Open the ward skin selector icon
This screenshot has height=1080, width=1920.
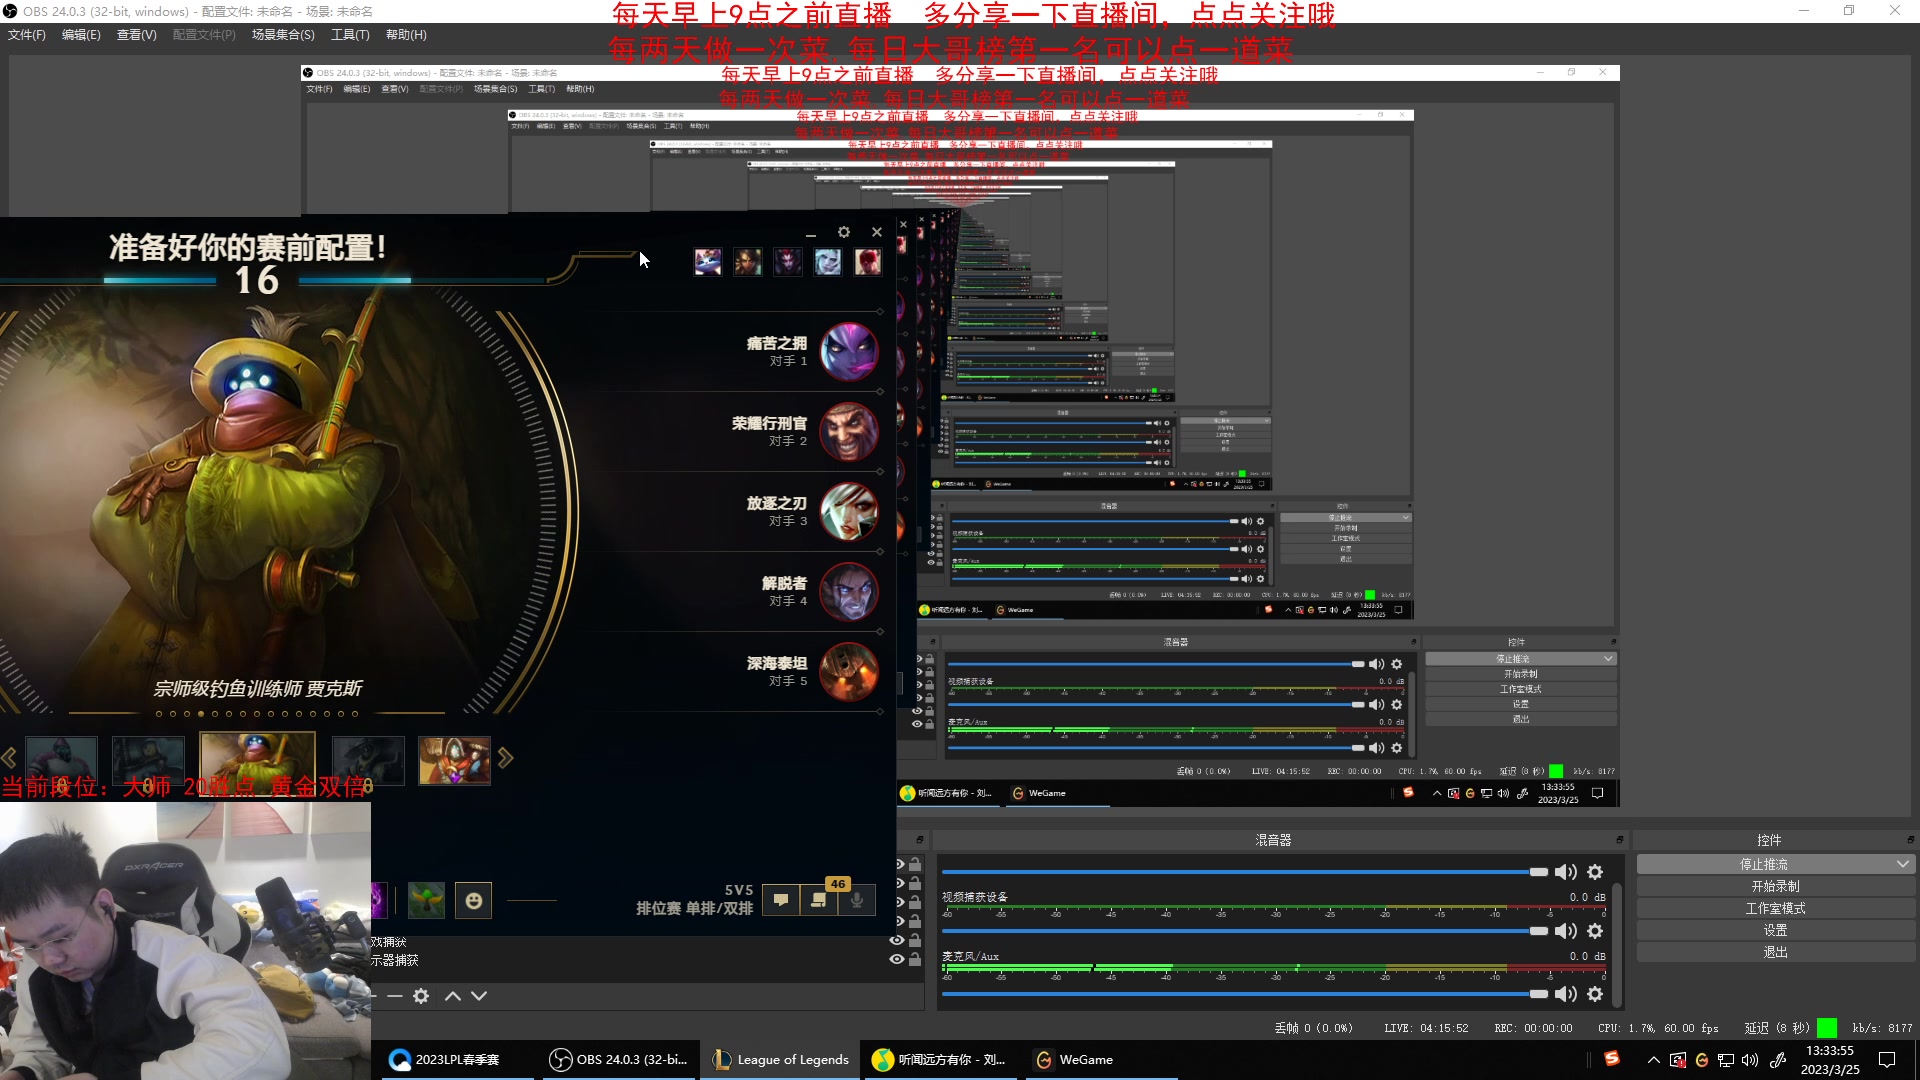[x=426, y=900]
